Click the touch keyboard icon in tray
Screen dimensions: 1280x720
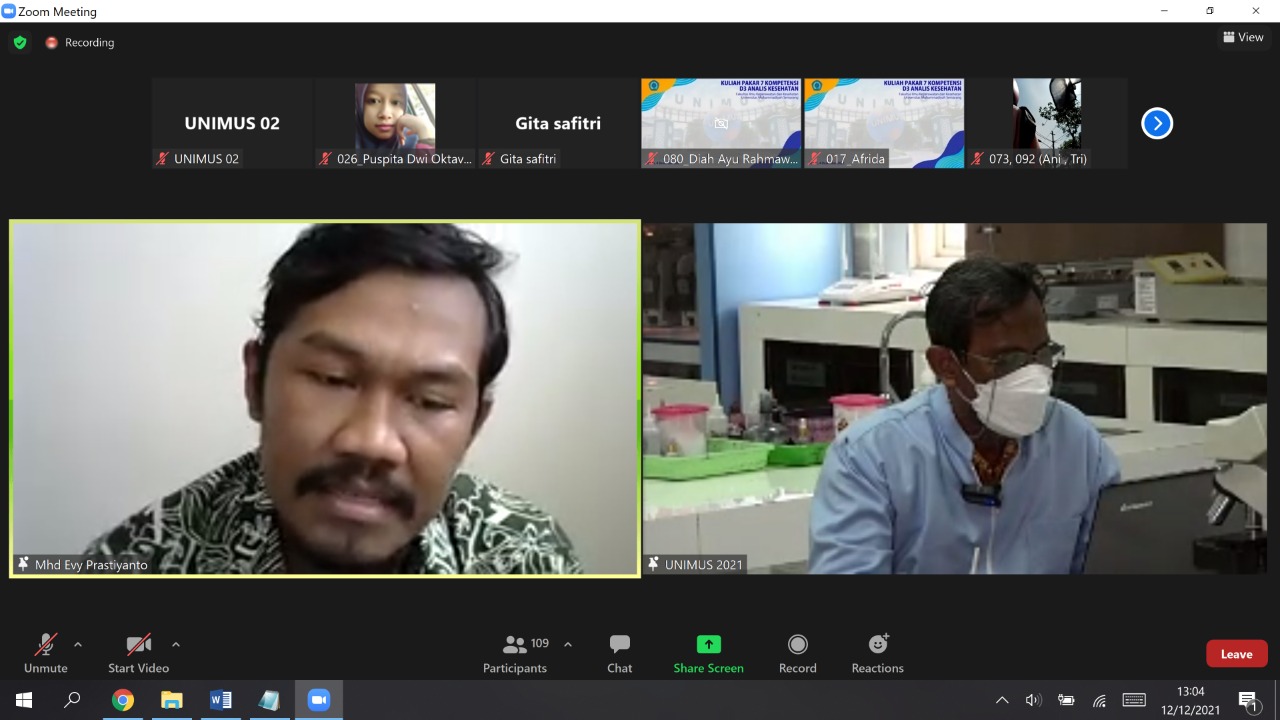(1134, 700)
